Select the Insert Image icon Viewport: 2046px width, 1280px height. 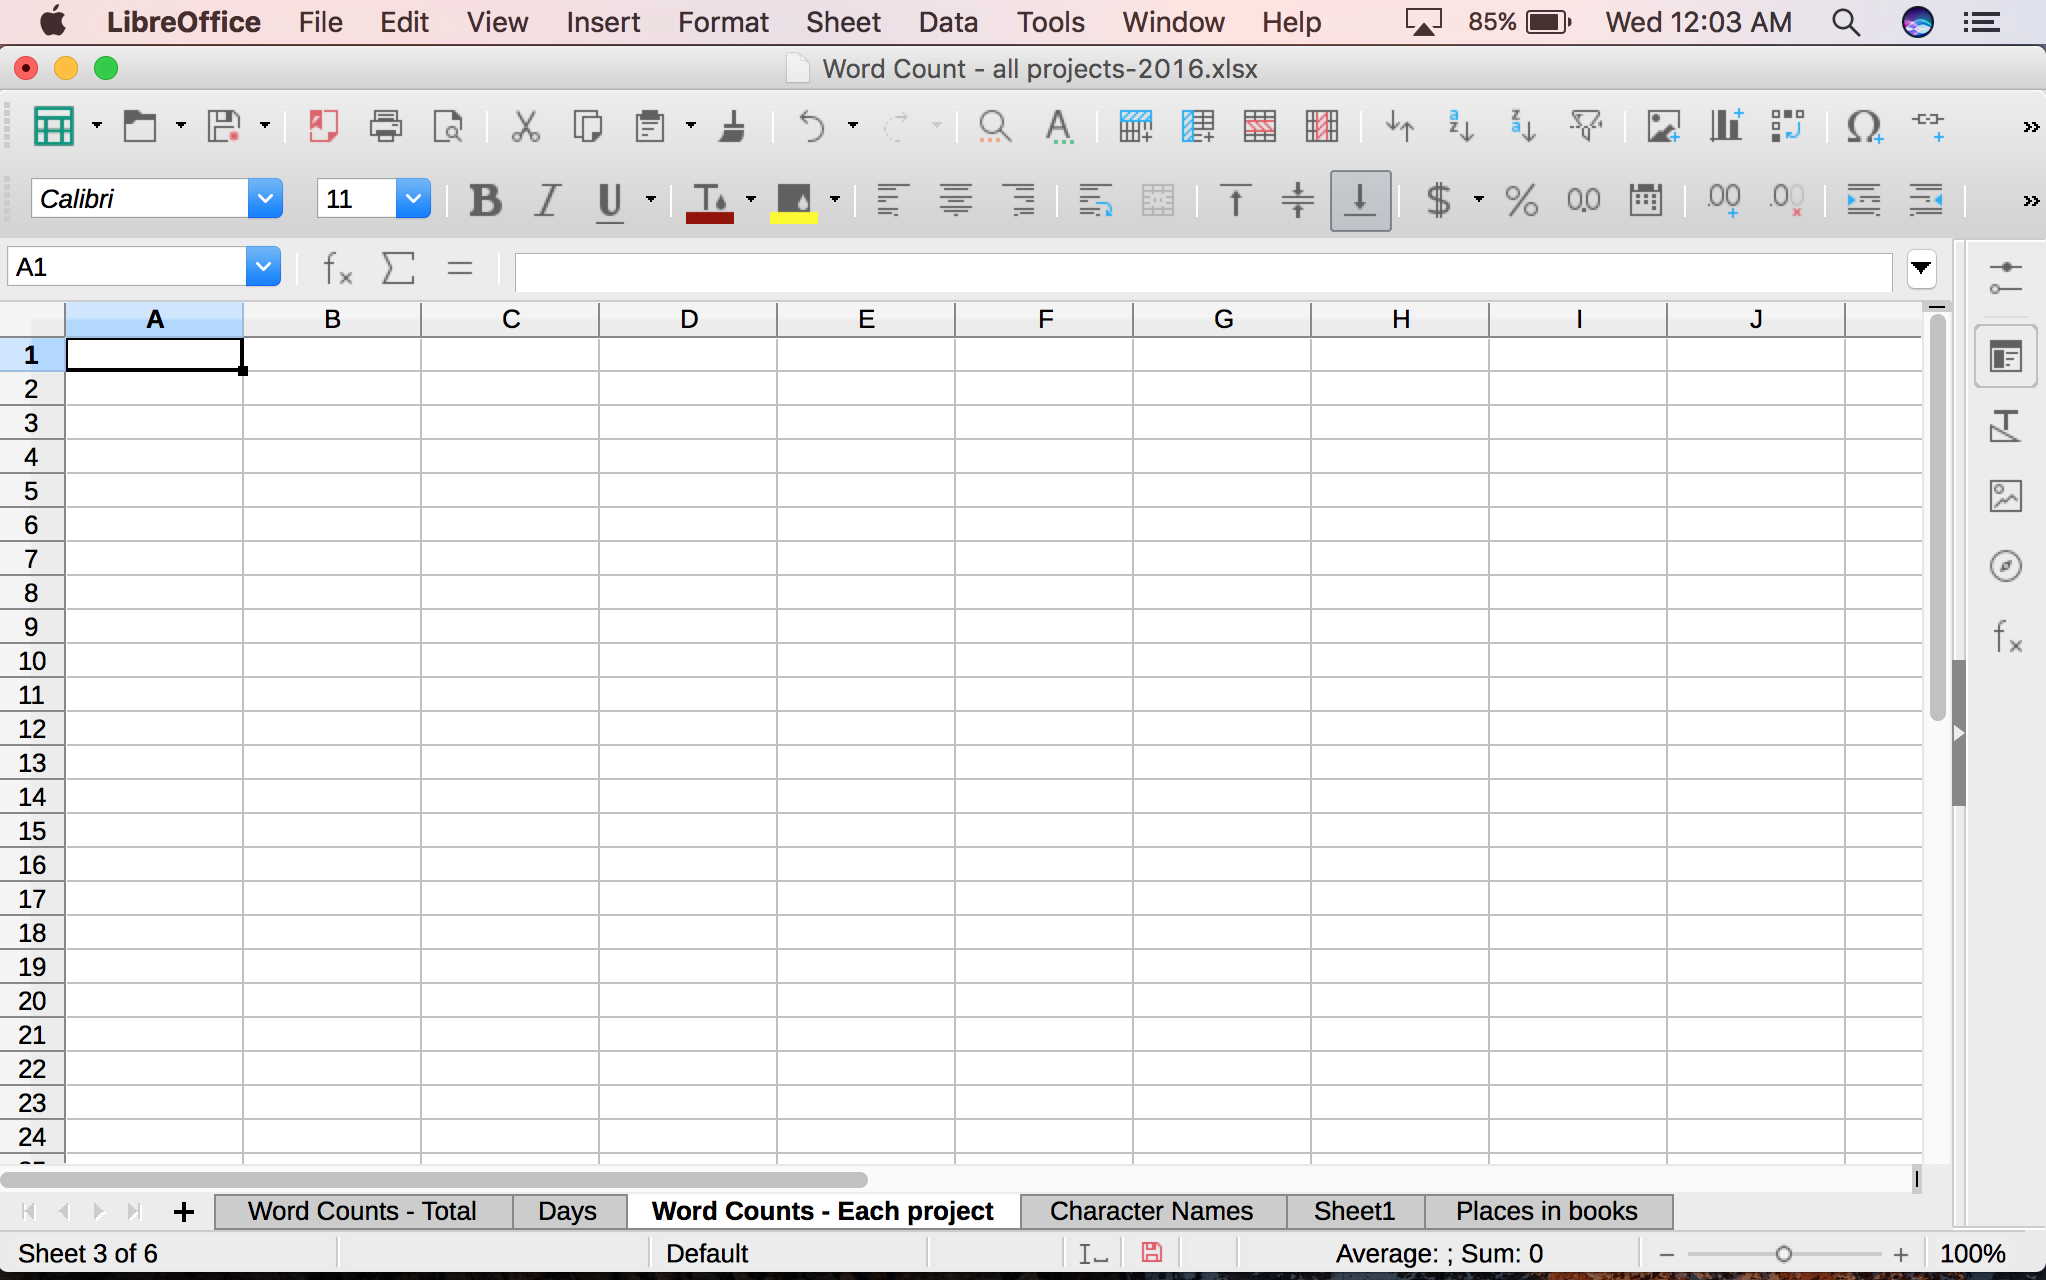pos(1661,125)
